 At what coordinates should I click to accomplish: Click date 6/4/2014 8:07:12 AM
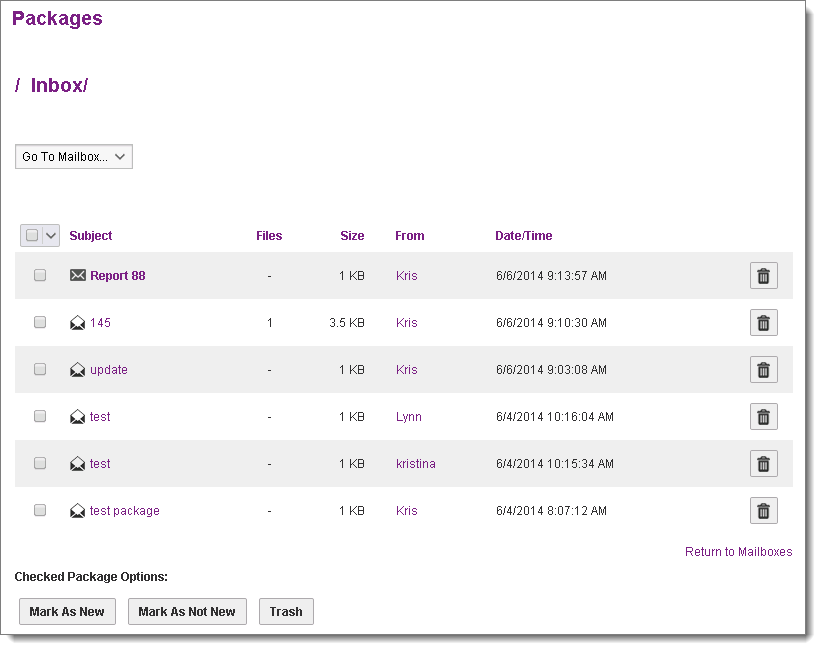pos(551,511)
